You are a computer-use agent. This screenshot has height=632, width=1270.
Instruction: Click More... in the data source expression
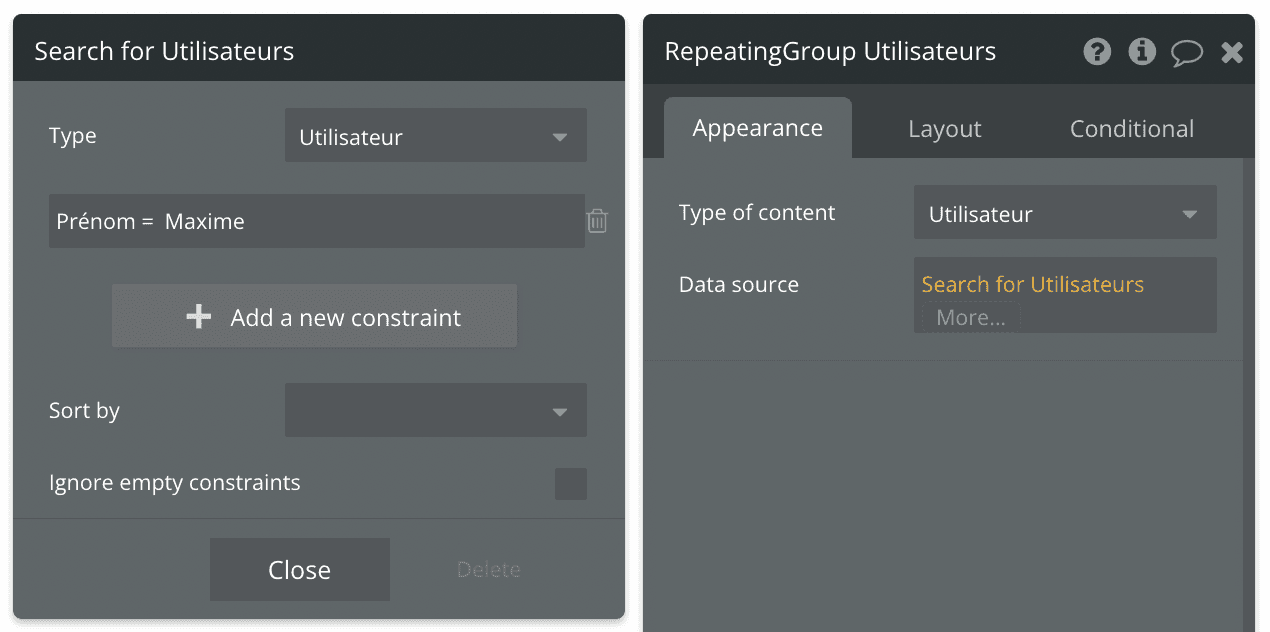pyautogui.click(x=970, y=318)
